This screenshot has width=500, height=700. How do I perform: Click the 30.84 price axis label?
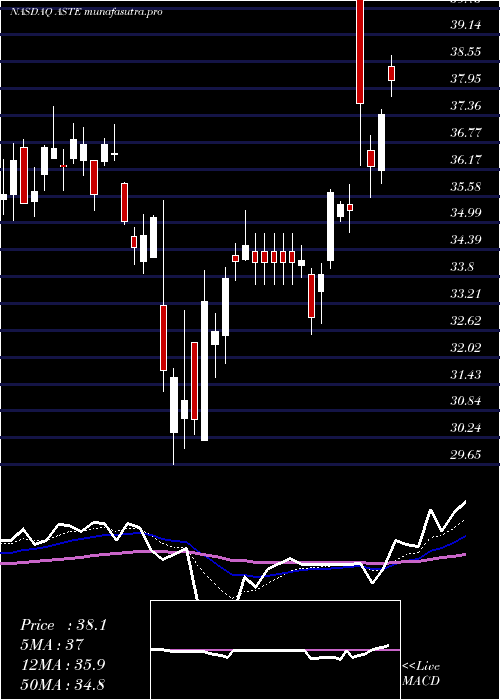click(x=465, y=401)
